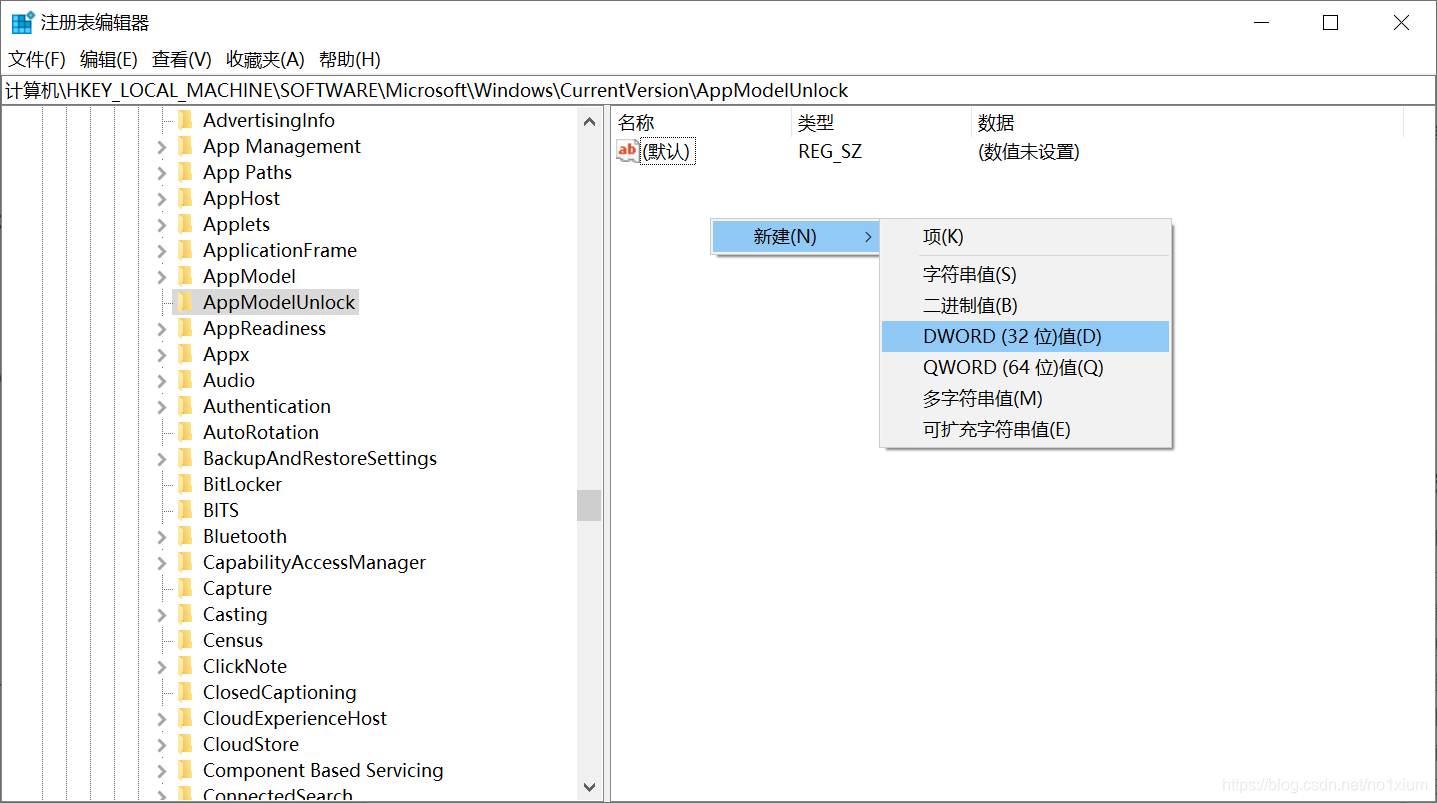Click the REG_SZ type cell

pos(830,152)
